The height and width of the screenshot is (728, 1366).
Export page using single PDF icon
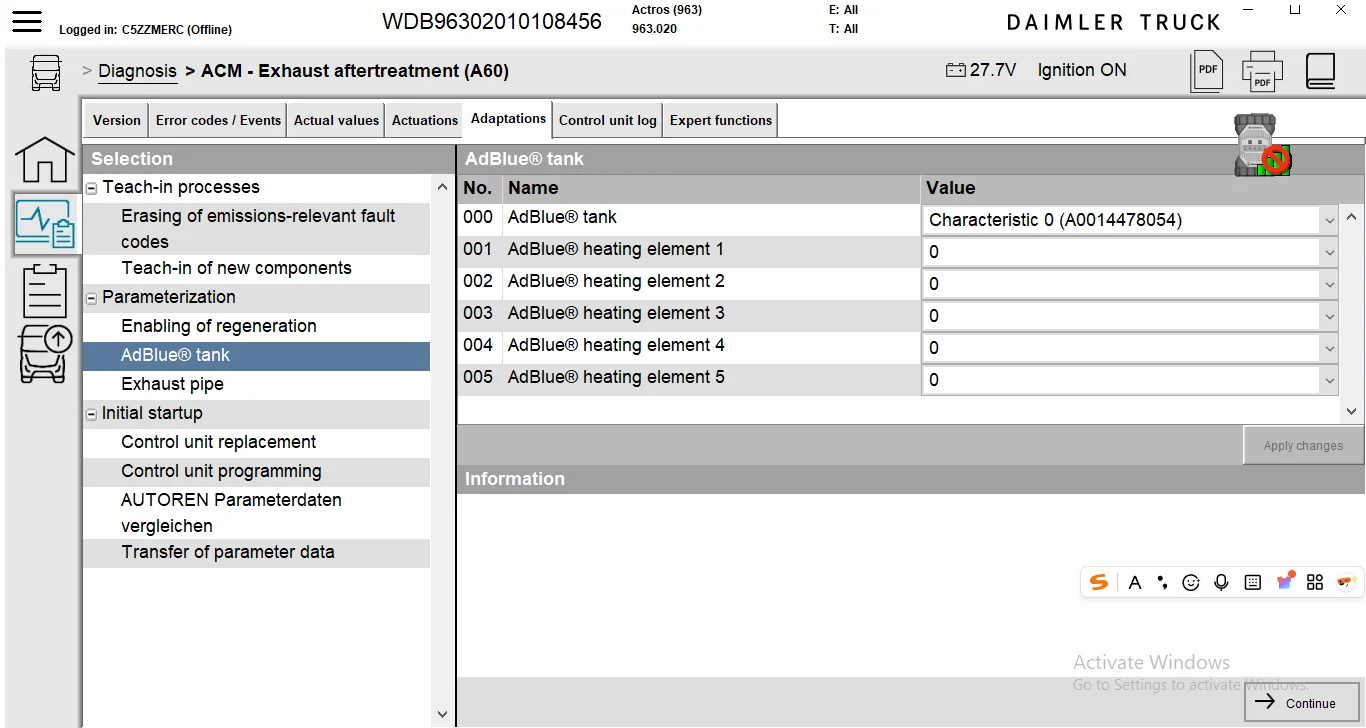pyautogui.click(x=1207, y=71)
